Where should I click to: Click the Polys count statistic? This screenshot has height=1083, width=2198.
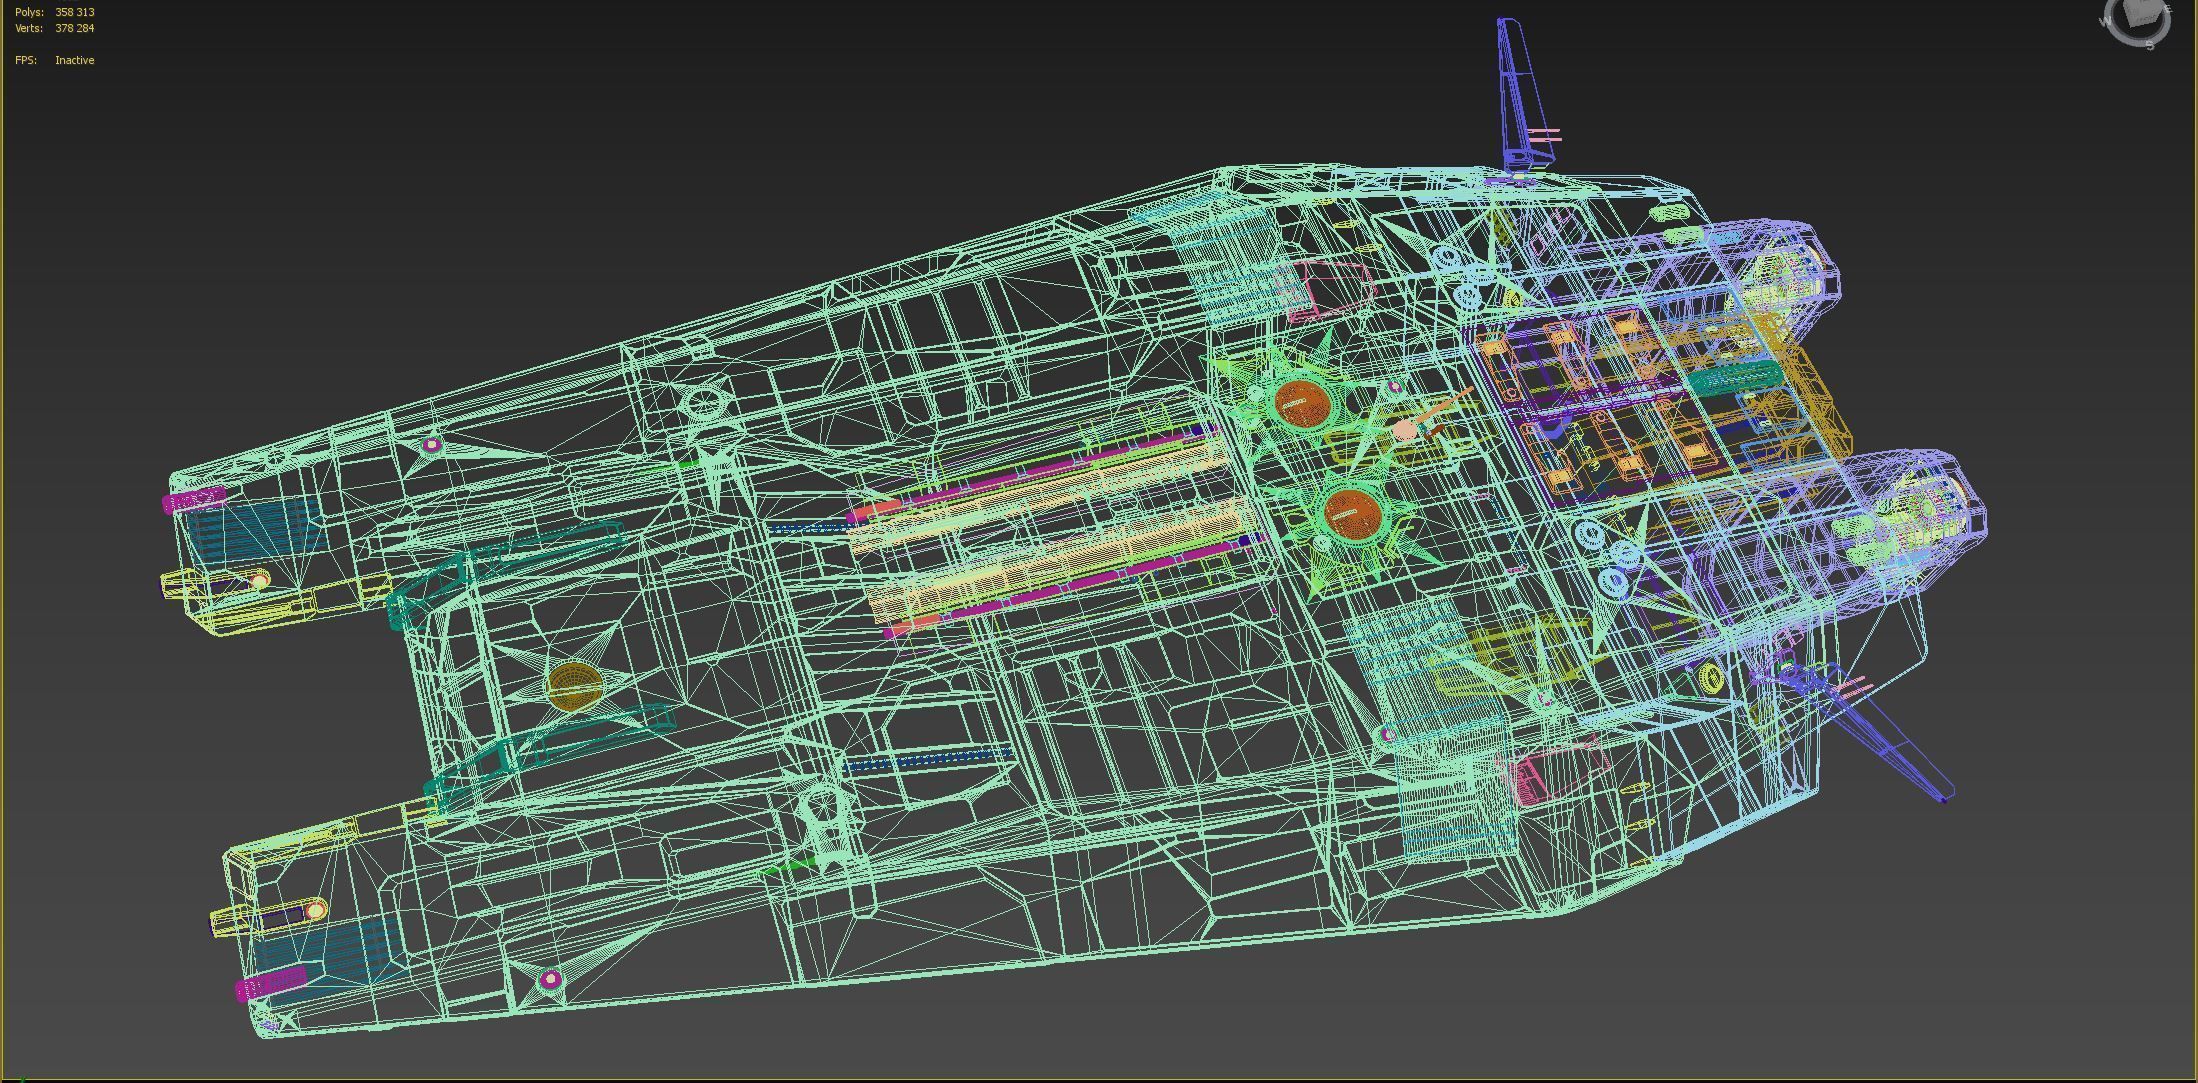pos(74,12)
